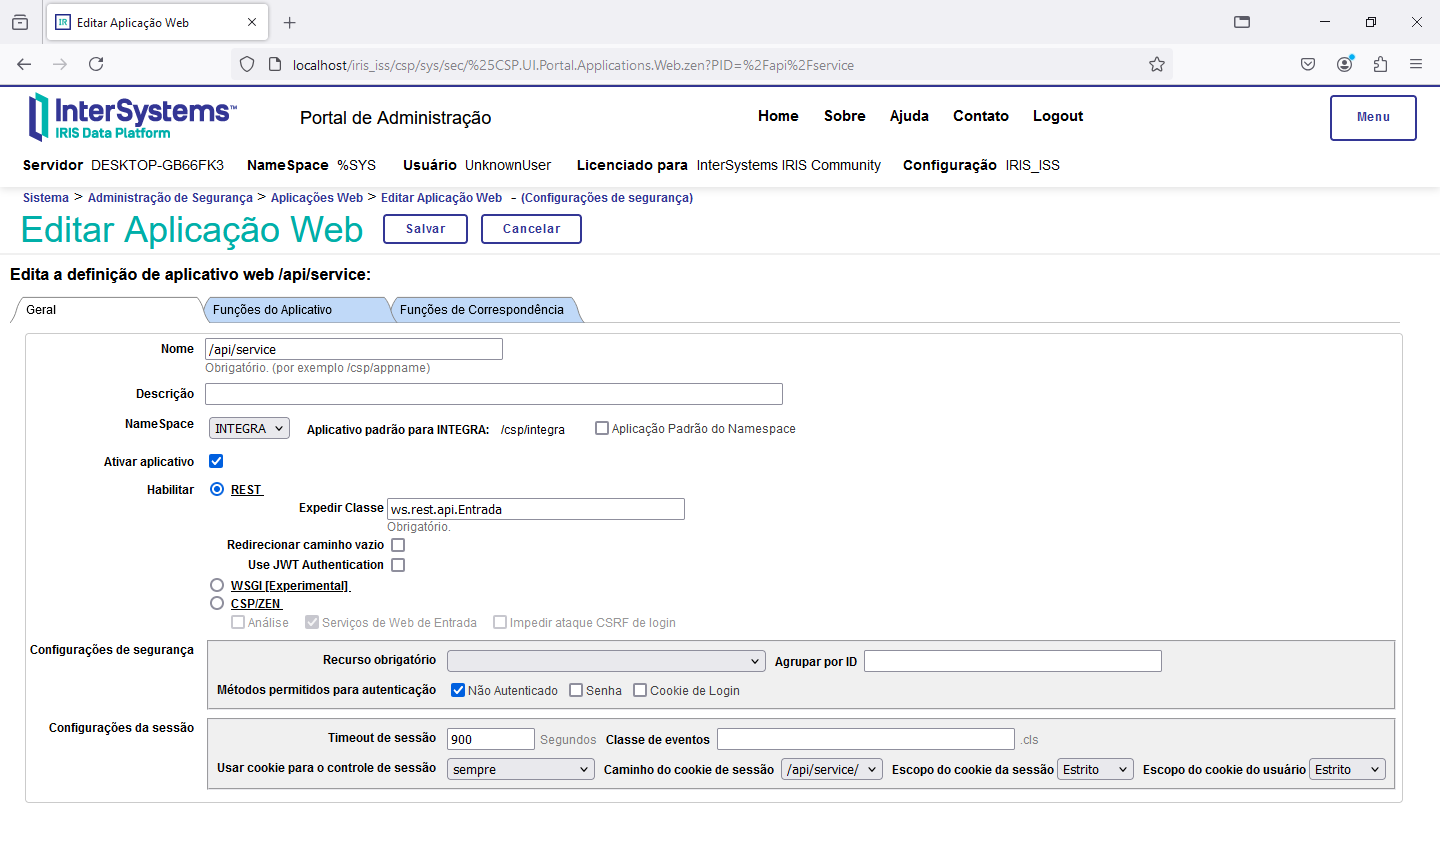1440x852 pixels.
Task: Uncheck the Ativar aplicativo checkbox
Action: [216, 461]
